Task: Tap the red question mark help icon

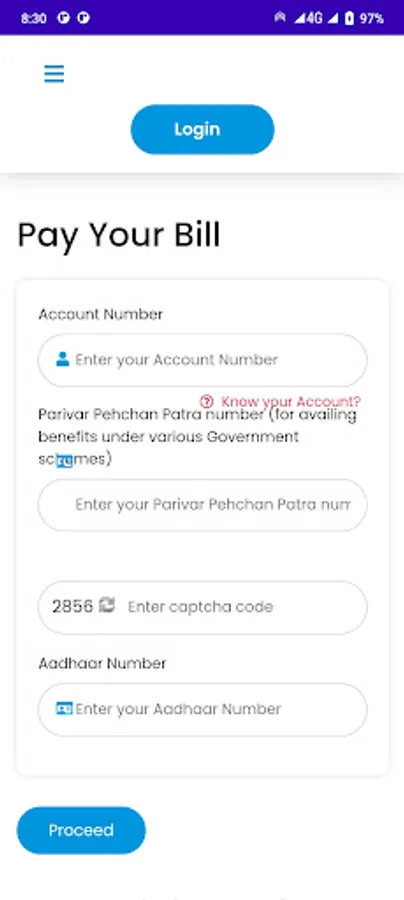Action: pos(207,401)
